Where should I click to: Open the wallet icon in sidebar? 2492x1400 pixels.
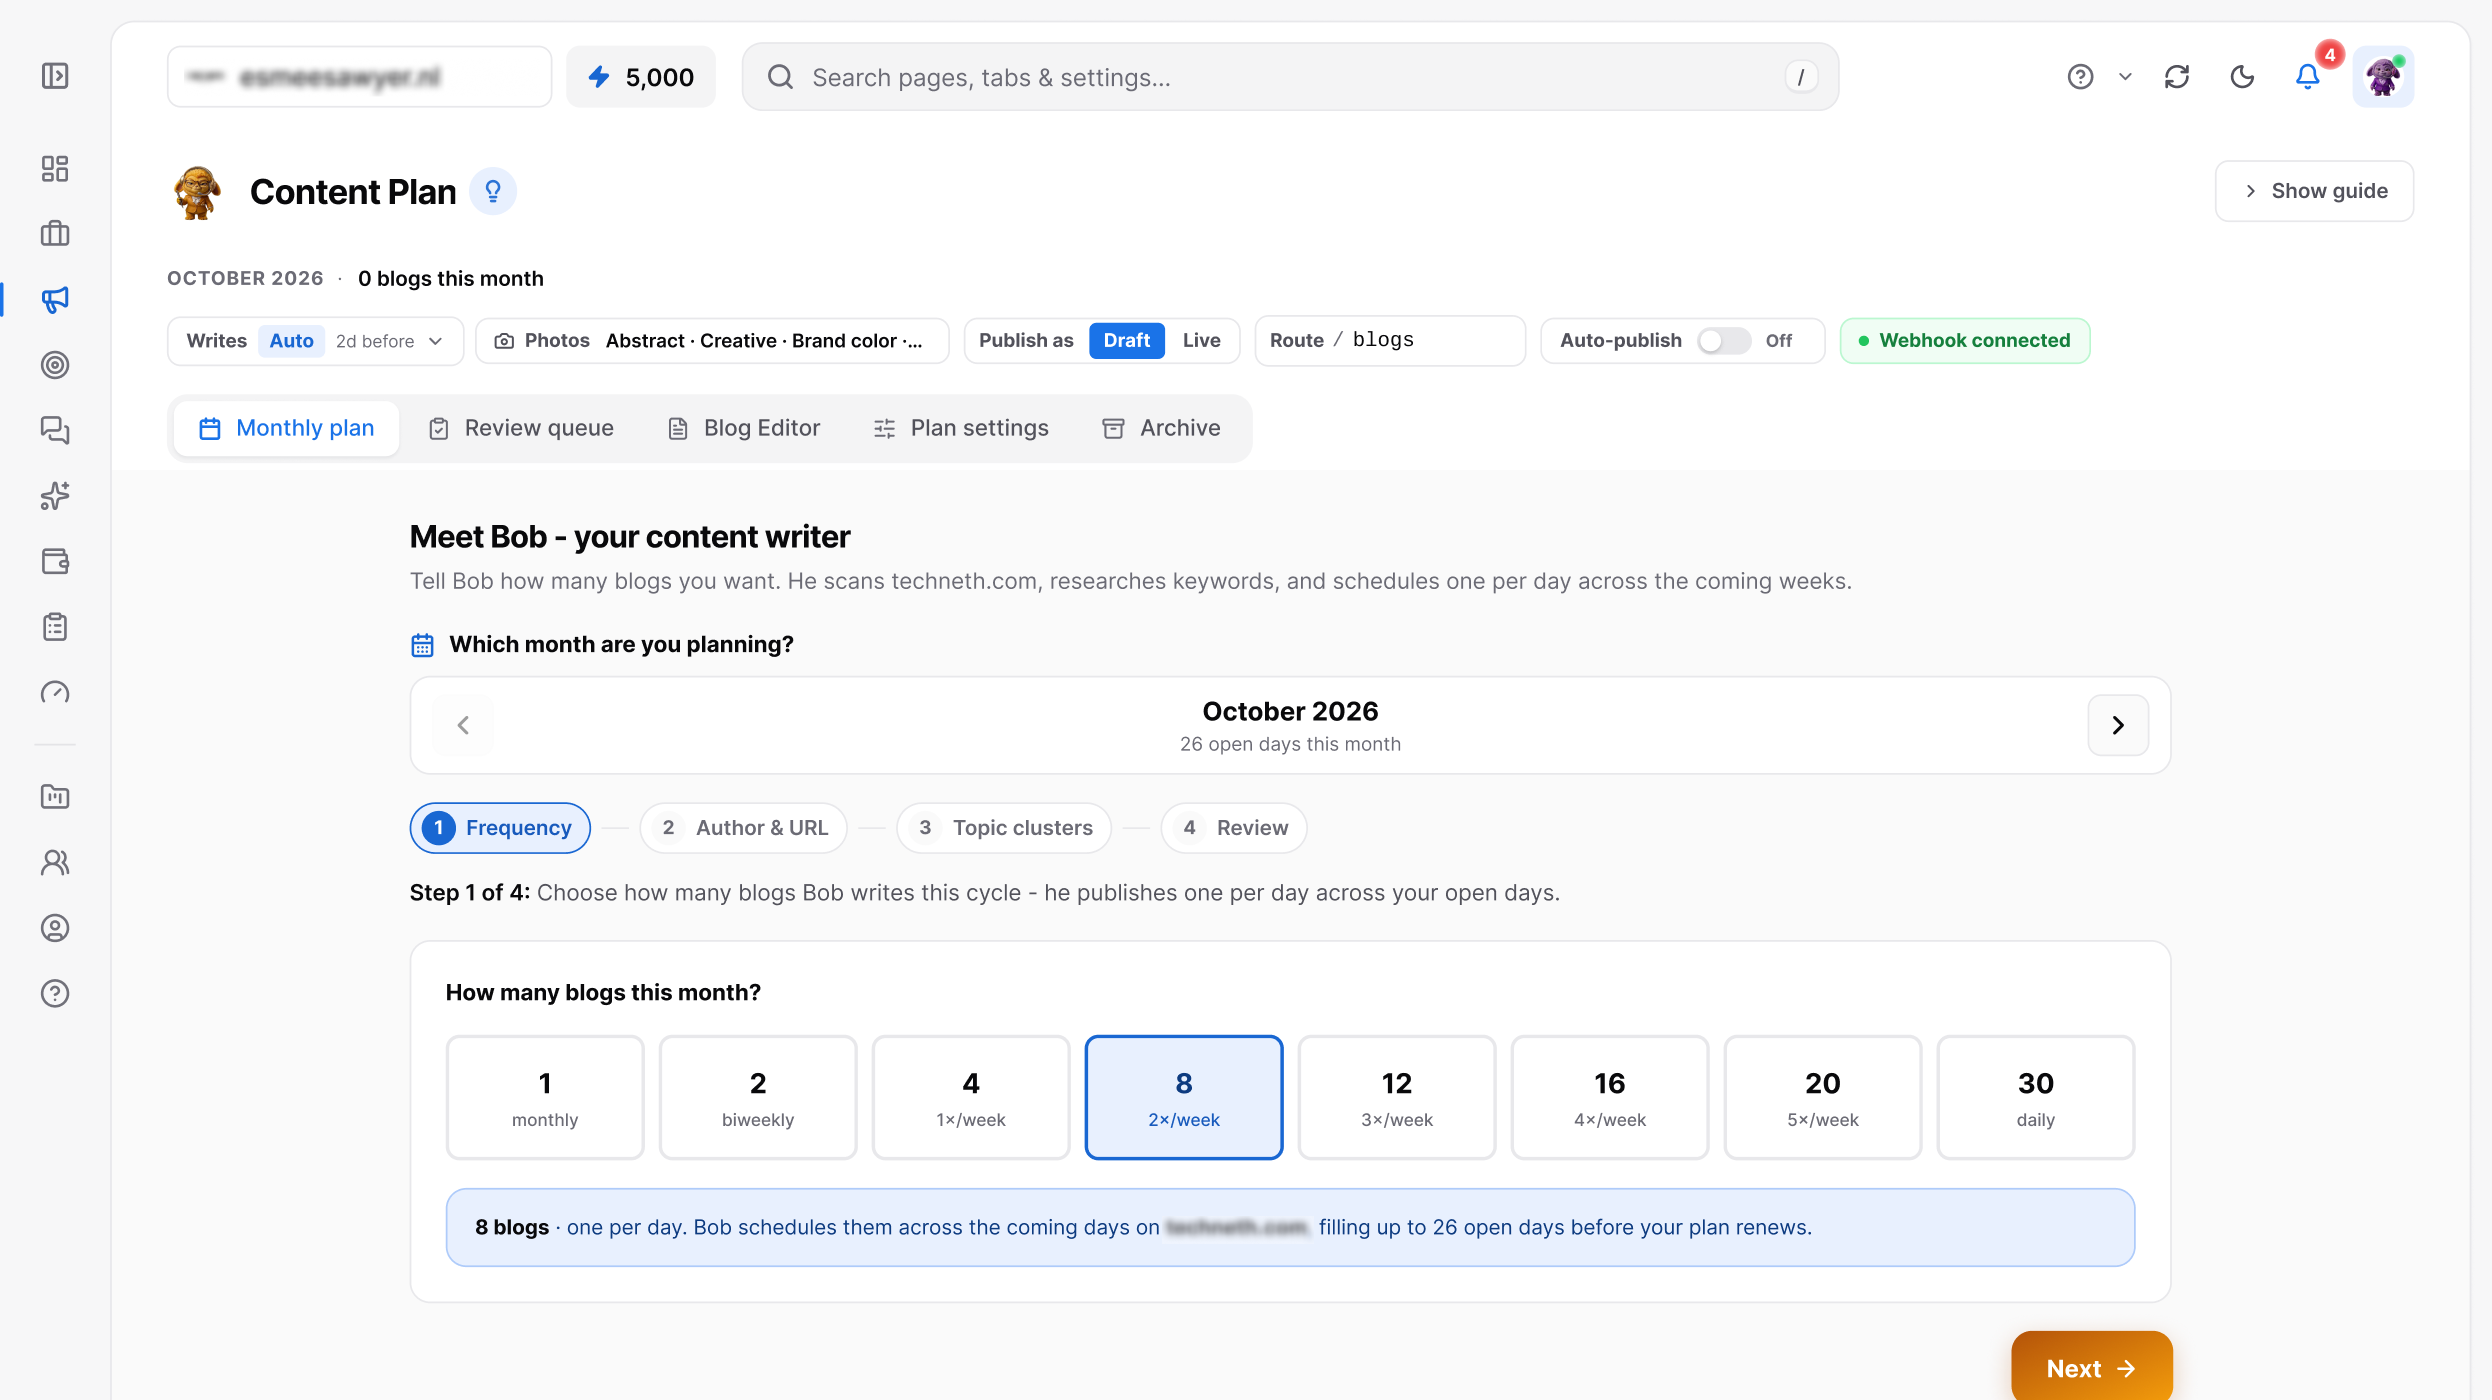click(x=55, y=561)
